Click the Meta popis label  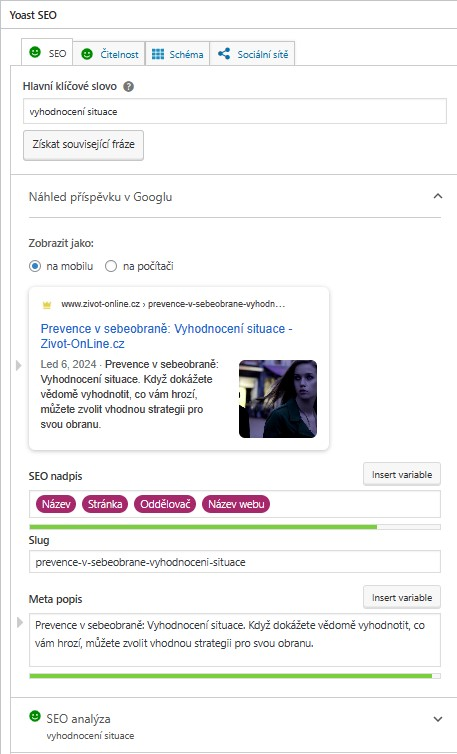tap(55, 599)
